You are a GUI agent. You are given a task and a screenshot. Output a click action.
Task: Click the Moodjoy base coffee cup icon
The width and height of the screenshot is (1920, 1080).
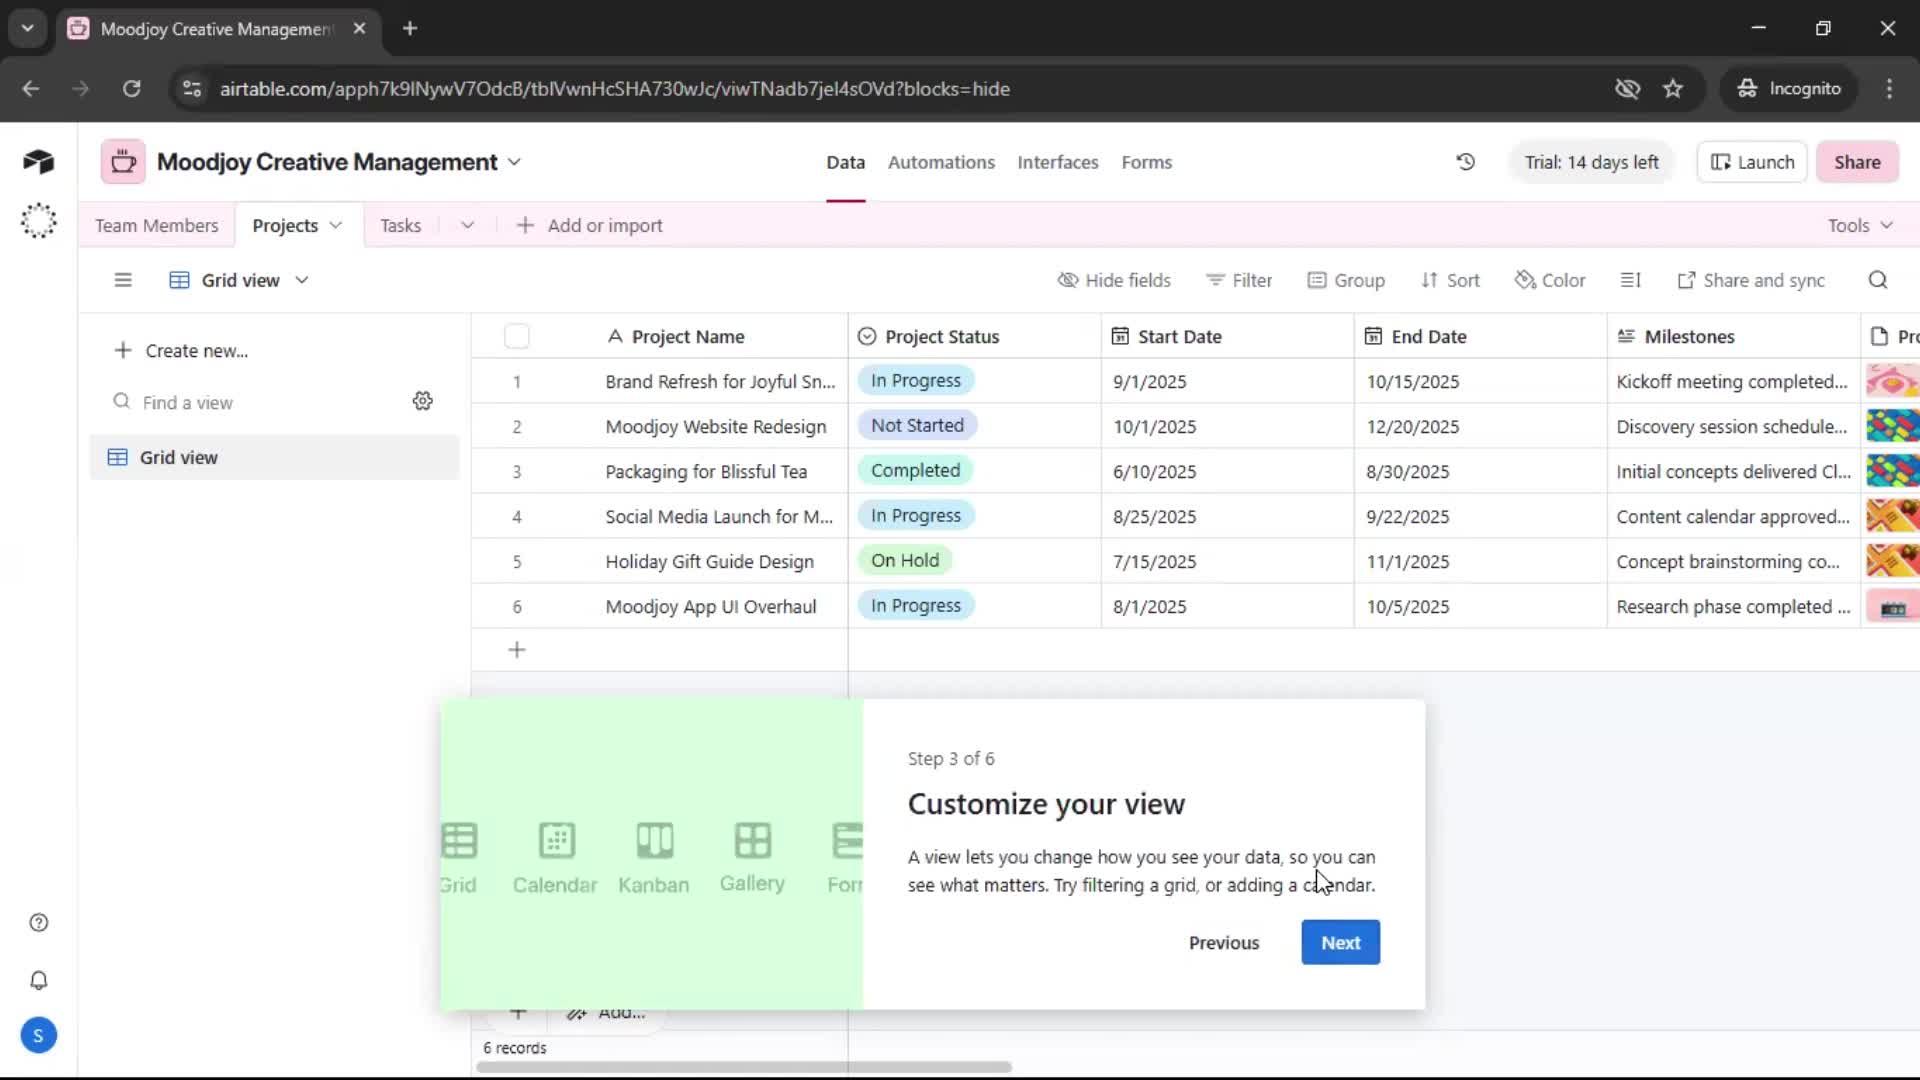point(123,162)
